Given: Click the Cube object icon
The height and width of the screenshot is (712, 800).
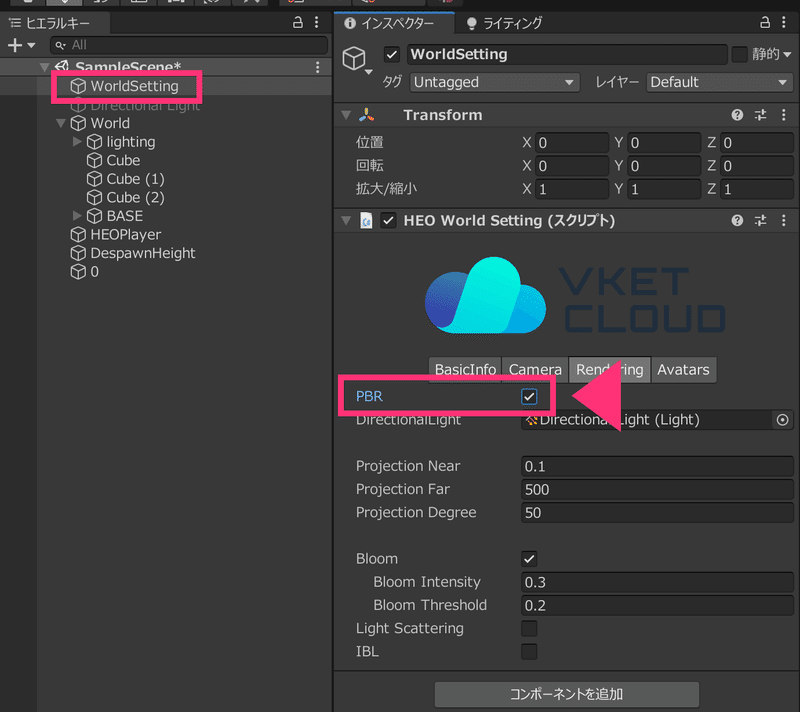Looking at the screenshot, I should [x=94, y=160].
